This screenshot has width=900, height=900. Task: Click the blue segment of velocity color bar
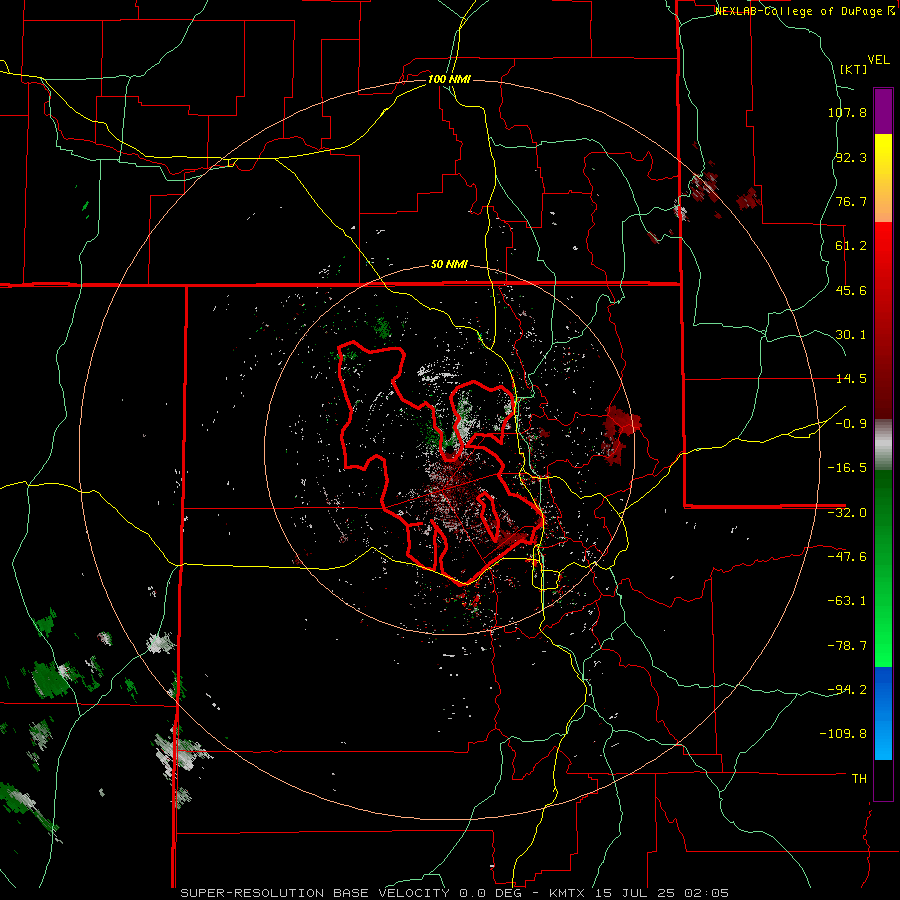click(x=883, y=713)
